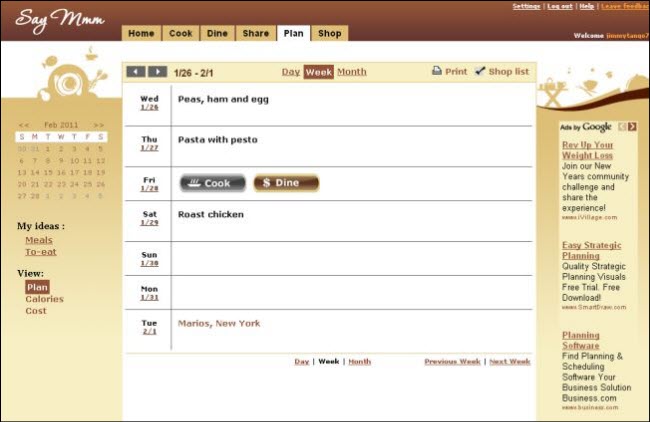The width and height of the screenshot is (650, 422).
Task: Show previous month in mini calendar
Action: point(23,125)
